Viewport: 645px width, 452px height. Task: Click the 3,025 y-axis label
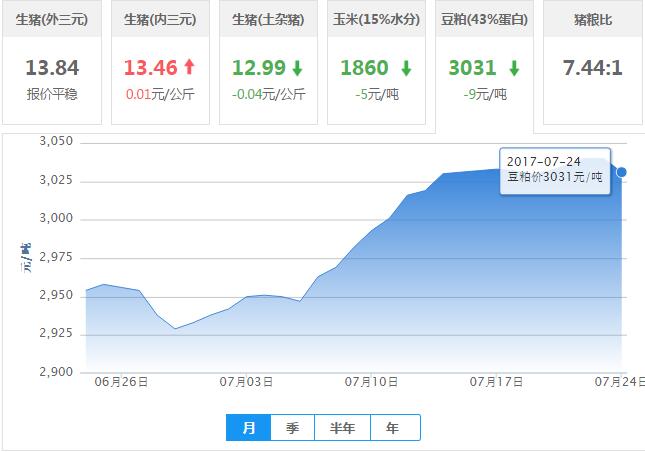click(56, 180)
